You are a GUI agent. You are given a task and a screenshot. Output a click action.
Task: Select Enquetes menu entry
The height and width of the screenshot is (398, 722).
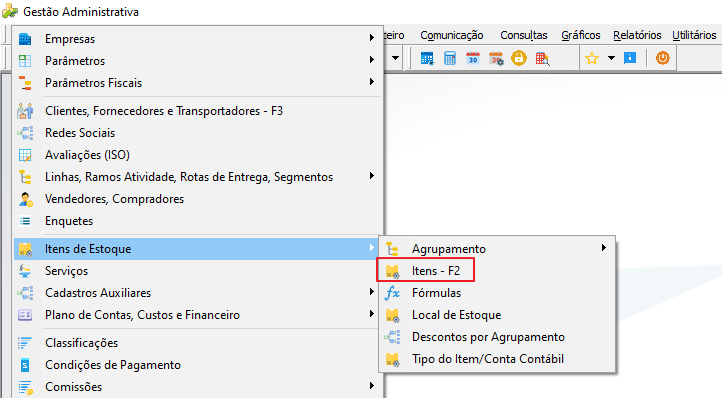click(198, 221)
